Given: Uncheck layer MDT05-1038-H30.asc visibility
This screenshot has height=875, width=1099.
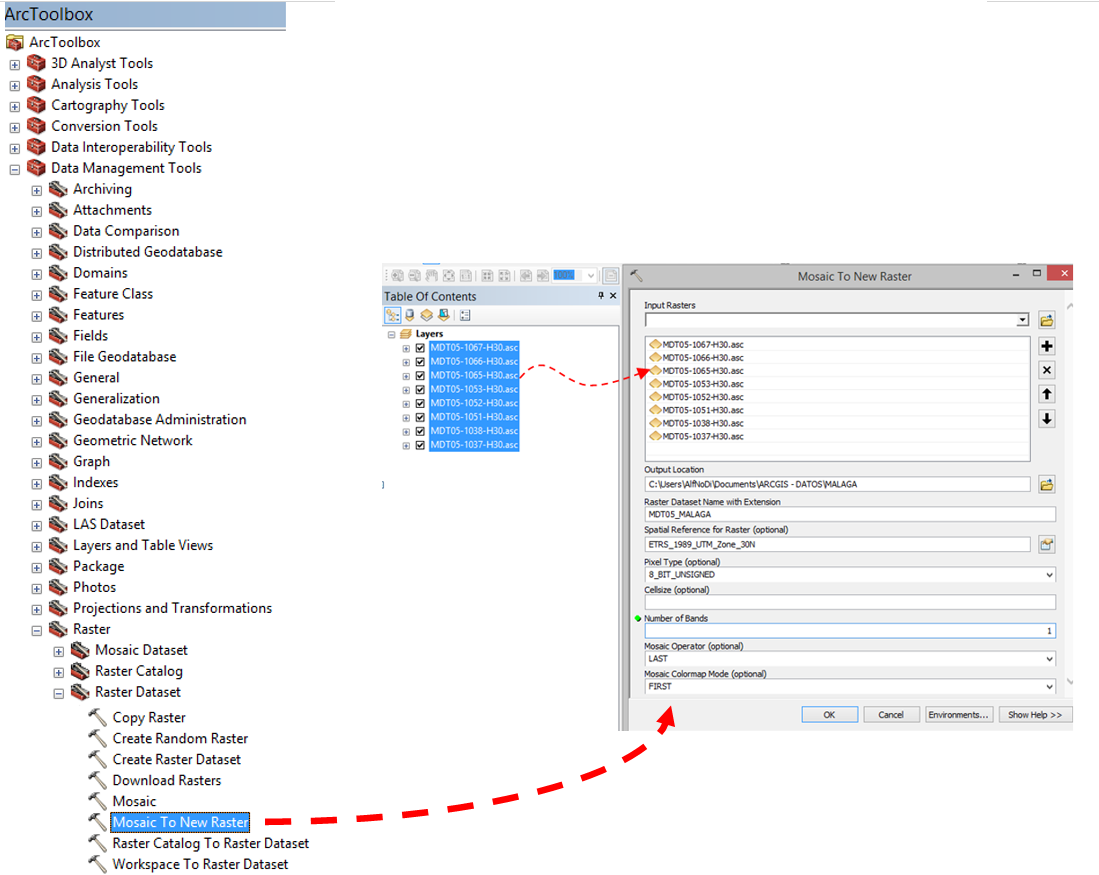Looking at the screenshot, I should (x=421, y=431).
